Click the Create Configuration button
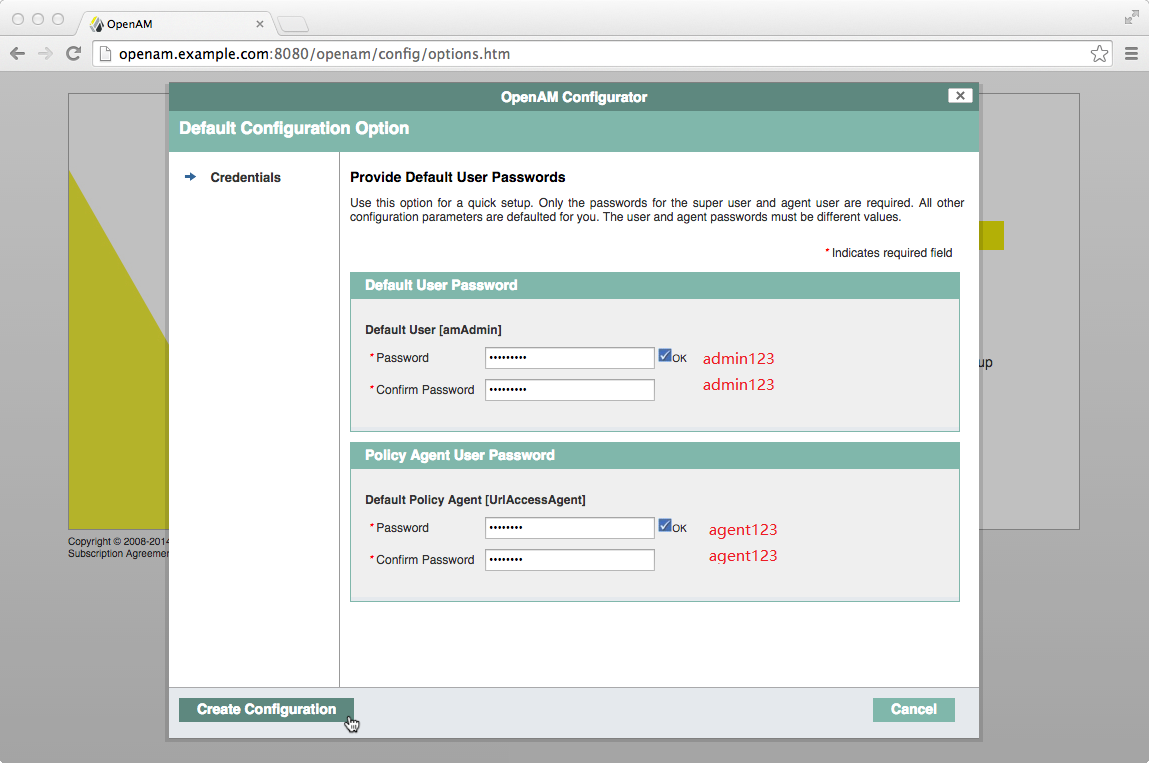The image size is (1149, 763). click(x=267, y=709)
